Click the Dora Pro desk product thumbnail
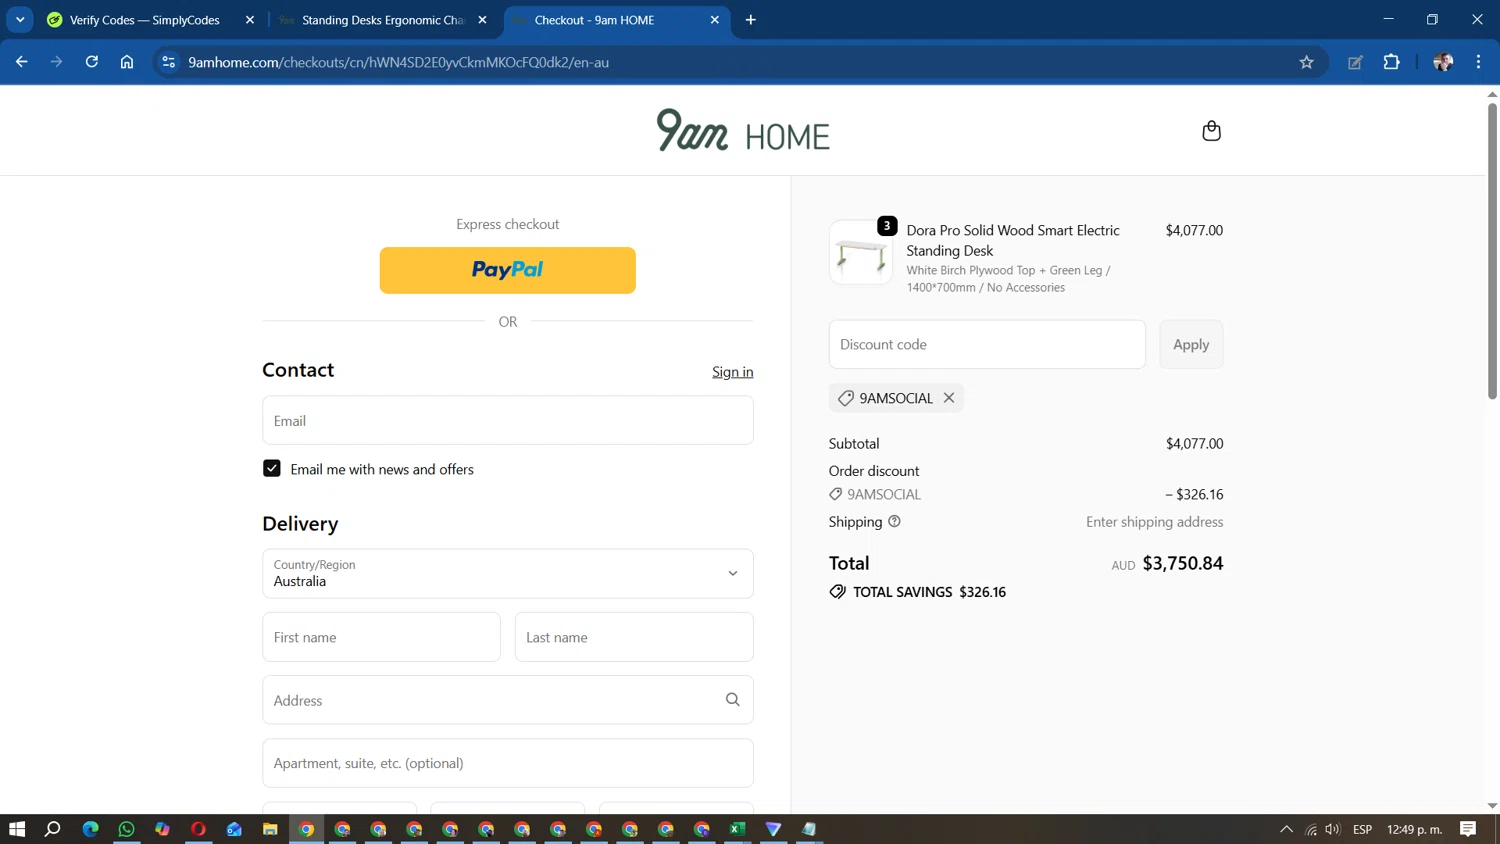The width and height of the screenshot is (1500, 844). click(x=861, y=252)
